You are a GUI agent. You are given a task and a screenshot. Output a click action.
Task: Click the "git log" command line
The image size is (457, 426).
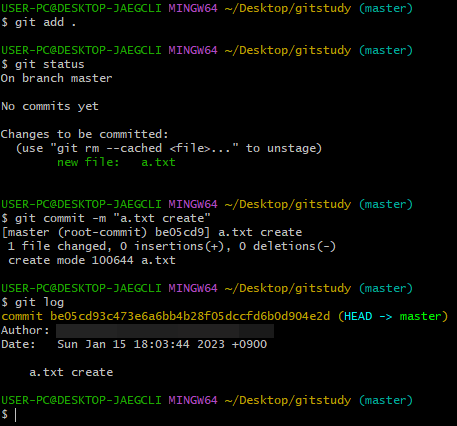pos(32,302)
